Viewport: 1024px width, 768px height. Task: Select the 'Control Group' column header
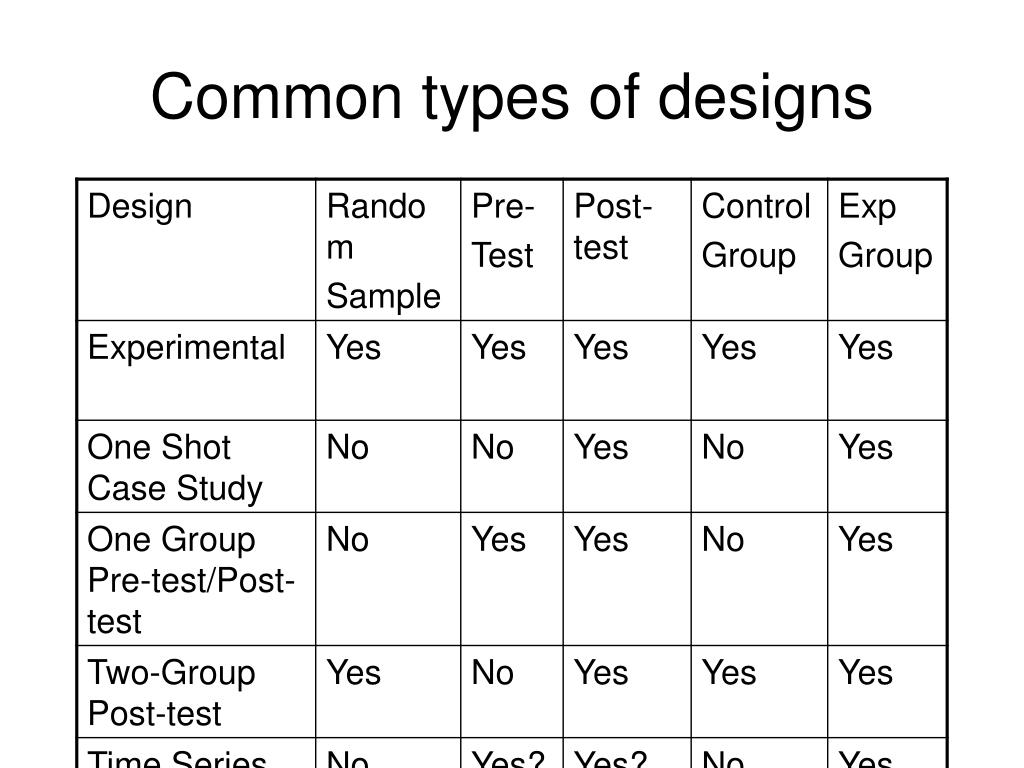(x=760, y=250)
